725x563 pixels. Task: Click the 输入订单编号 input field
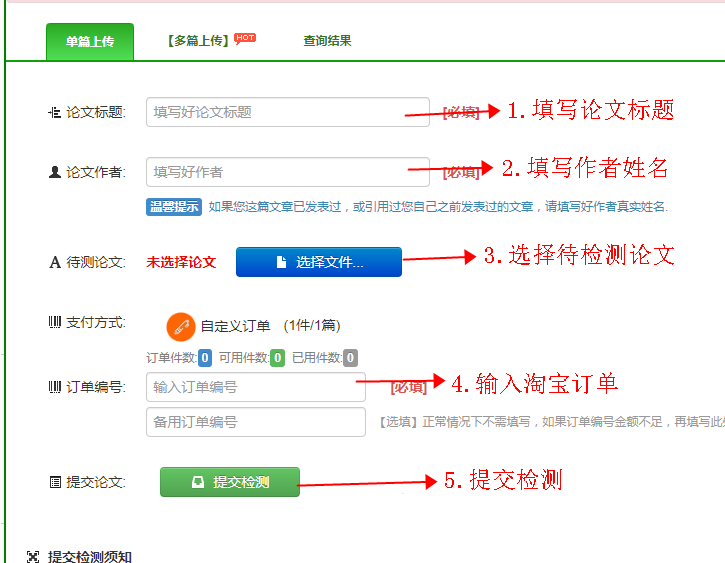(256, 387)
